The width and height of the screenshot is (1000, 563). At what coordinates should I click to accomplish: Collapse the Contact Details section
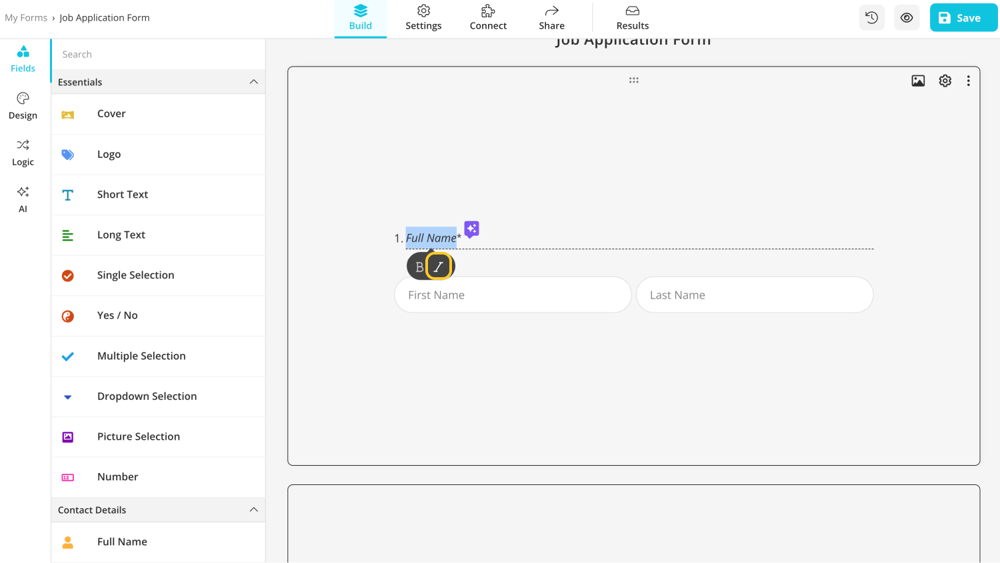(x=253, y=509)
